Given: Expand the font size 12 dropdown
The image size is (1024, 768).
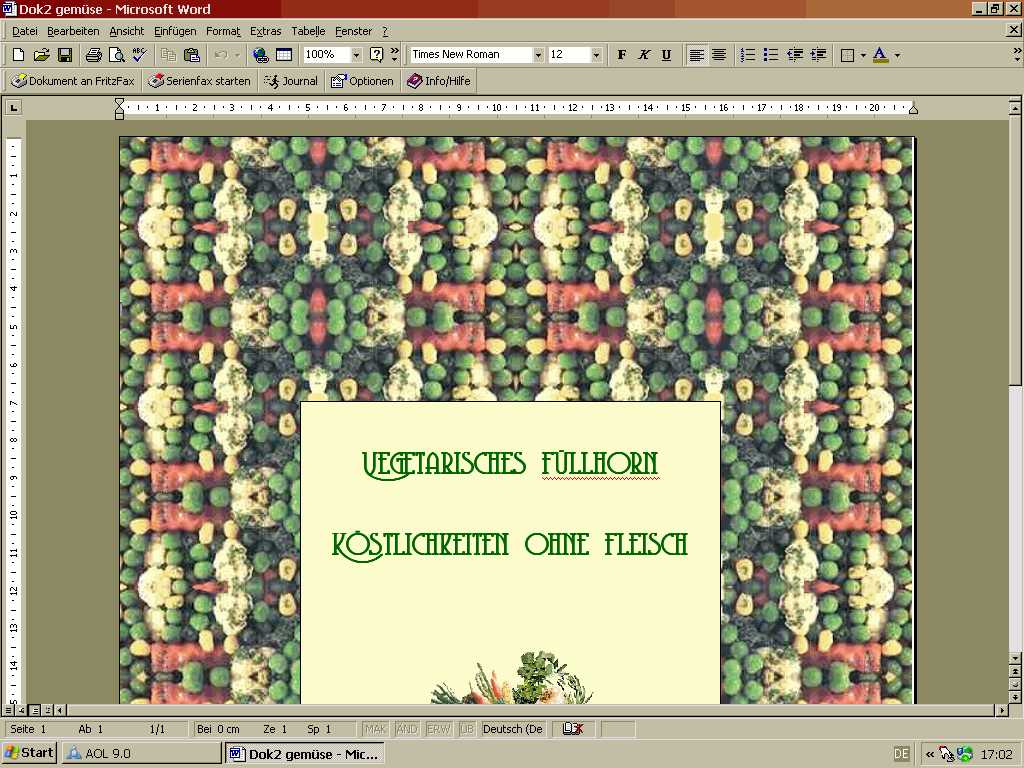Looking at the screenshot, I should click(596, 55).
